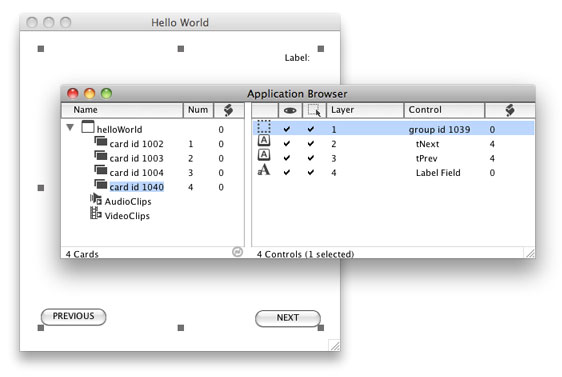Click the "Label:" field in Hello World
562x377 pixels.
[297, 58]
